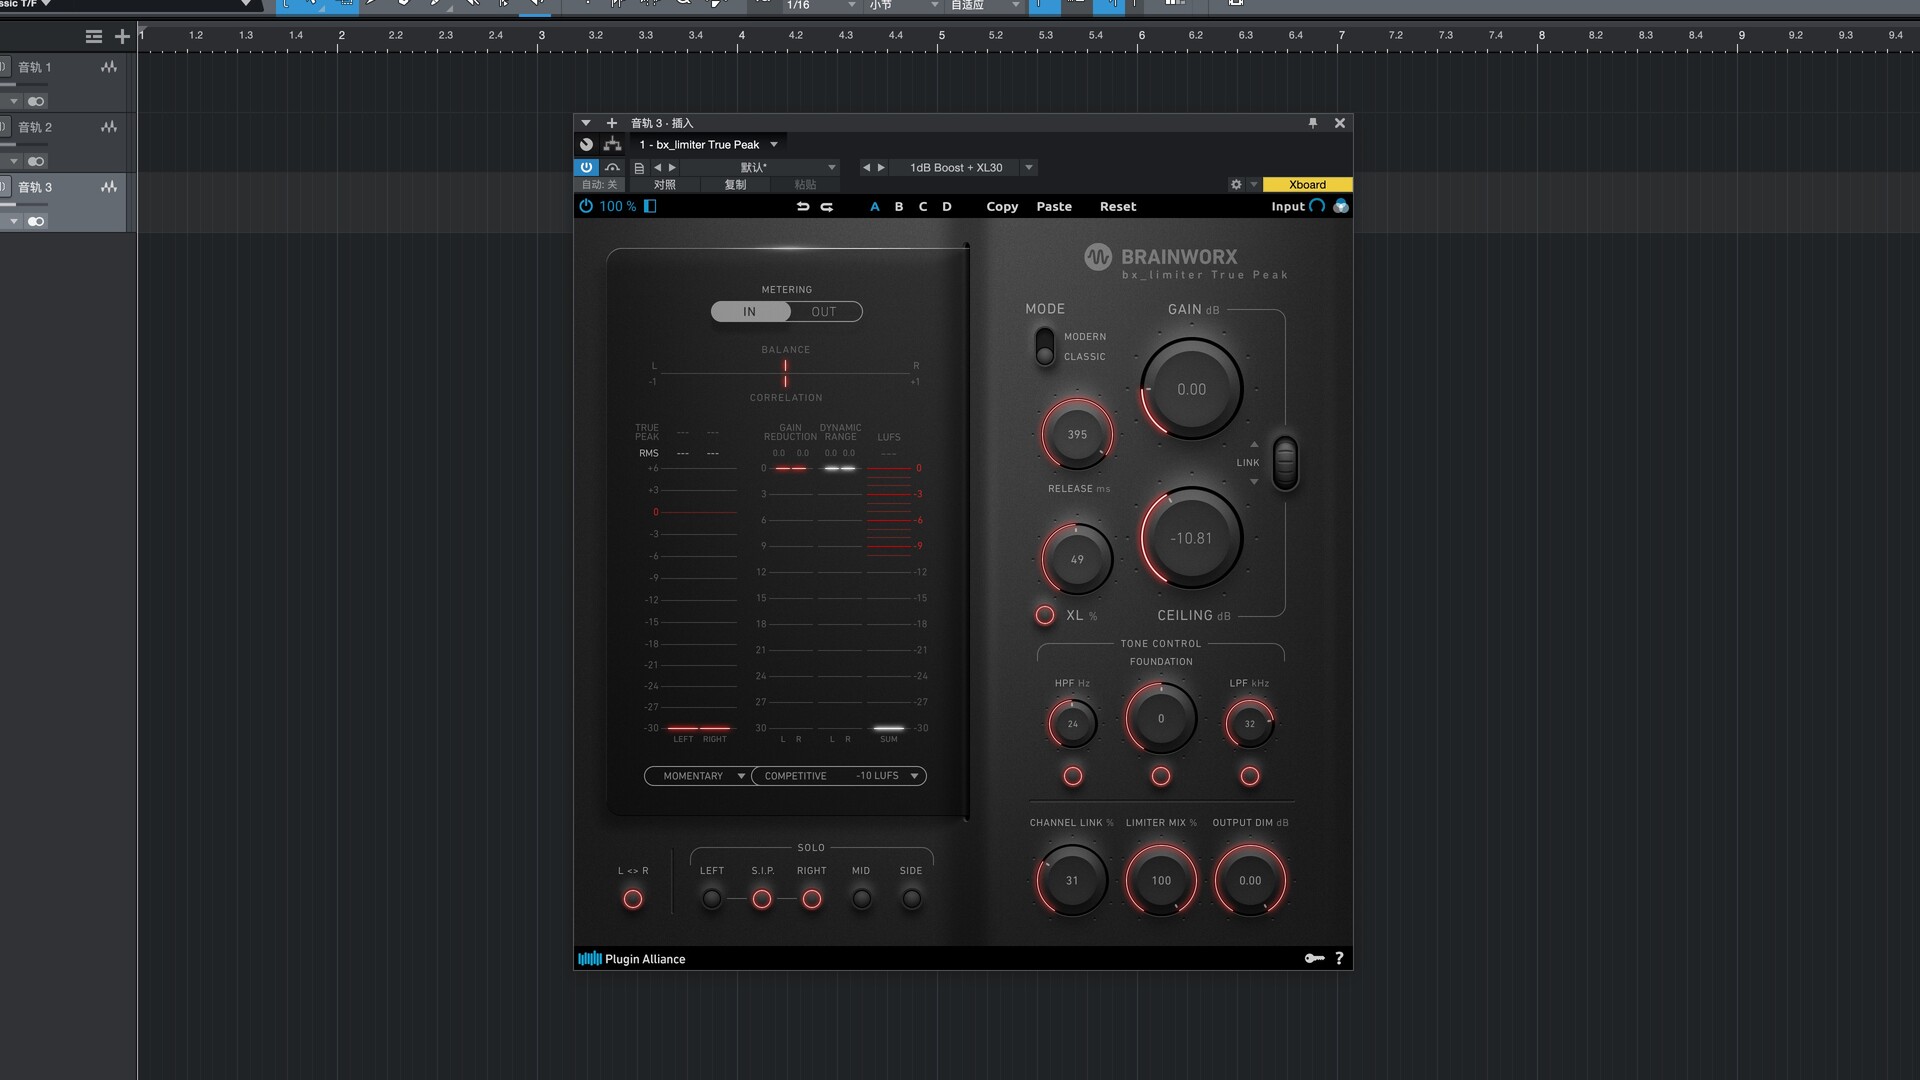Expand 音轨 1 track arrow
The image size is (1920, 1080).
14,101
